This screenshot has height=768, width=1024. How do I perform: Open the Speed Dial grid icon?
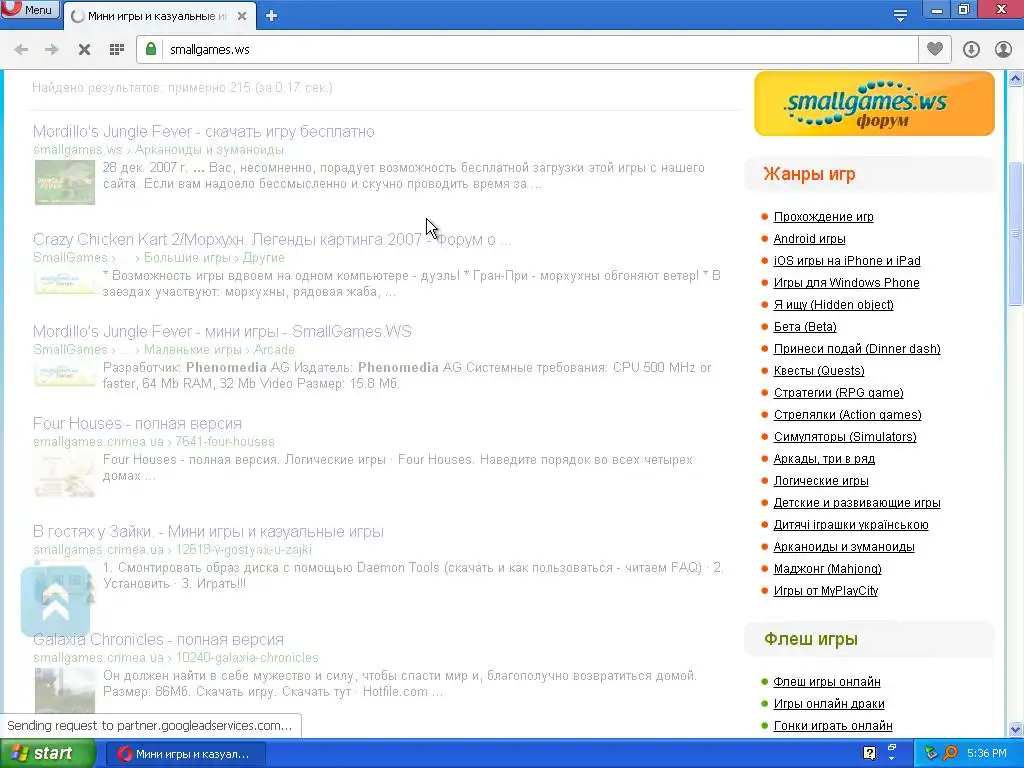[117, 50]
